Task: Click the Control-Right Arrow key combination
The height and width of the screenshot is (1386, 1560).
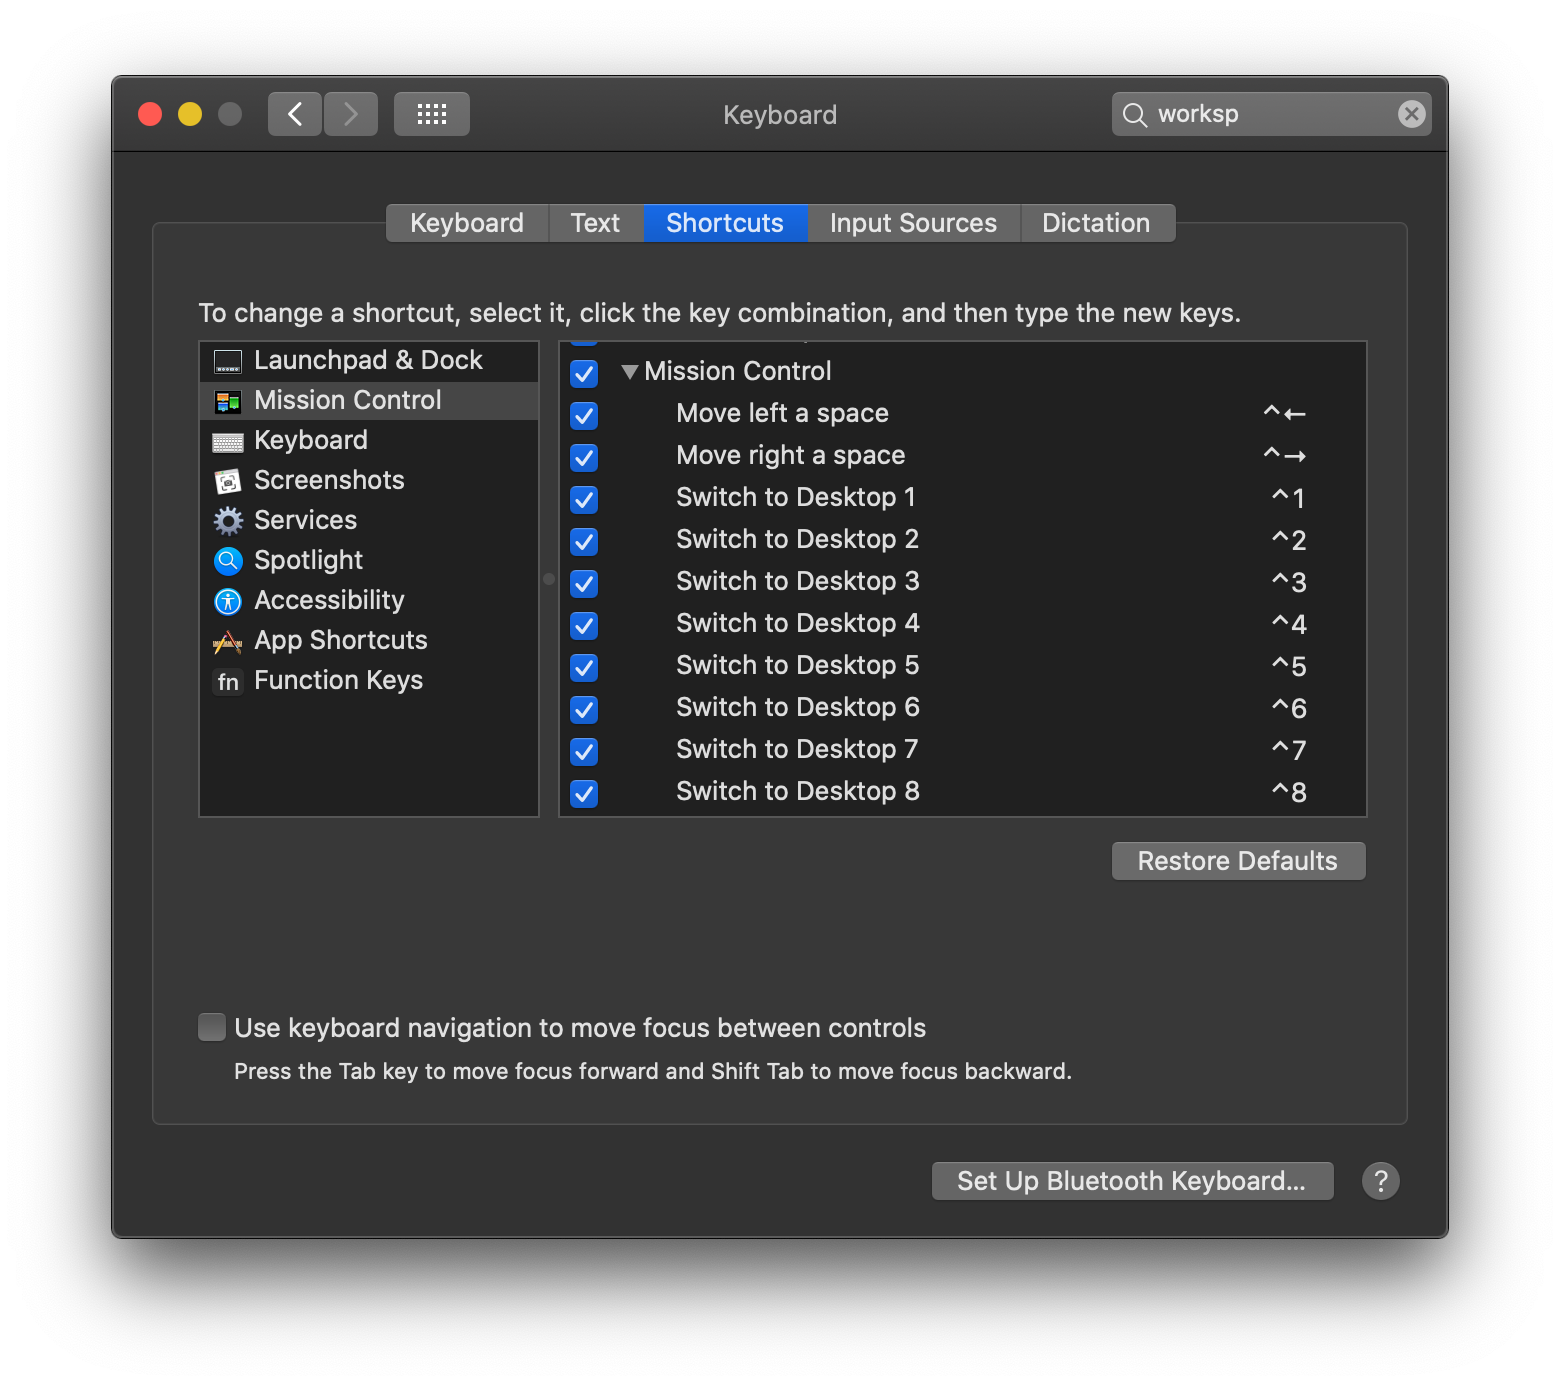Action: [1285, 455]
